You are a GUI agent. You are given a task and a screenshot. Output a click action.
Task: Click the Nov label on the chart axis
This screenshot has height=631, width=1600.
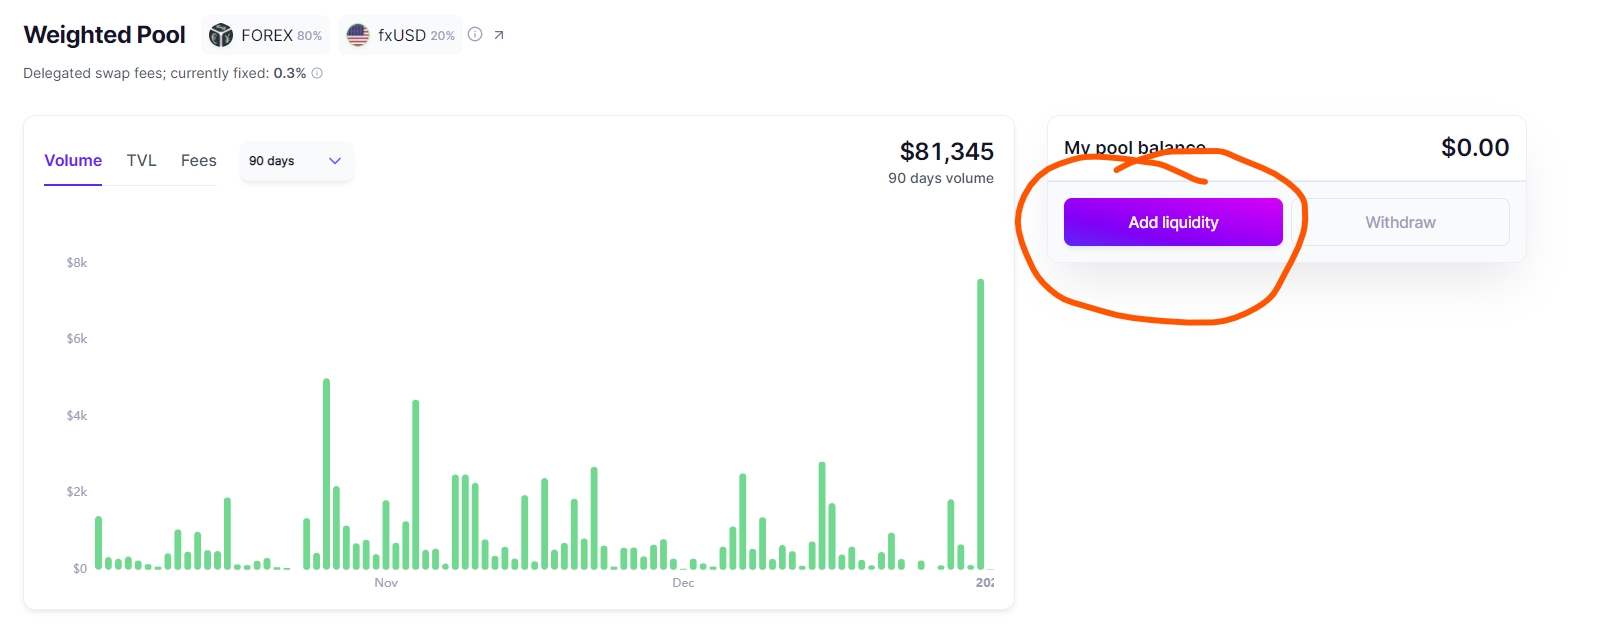[x=386, y=583]
